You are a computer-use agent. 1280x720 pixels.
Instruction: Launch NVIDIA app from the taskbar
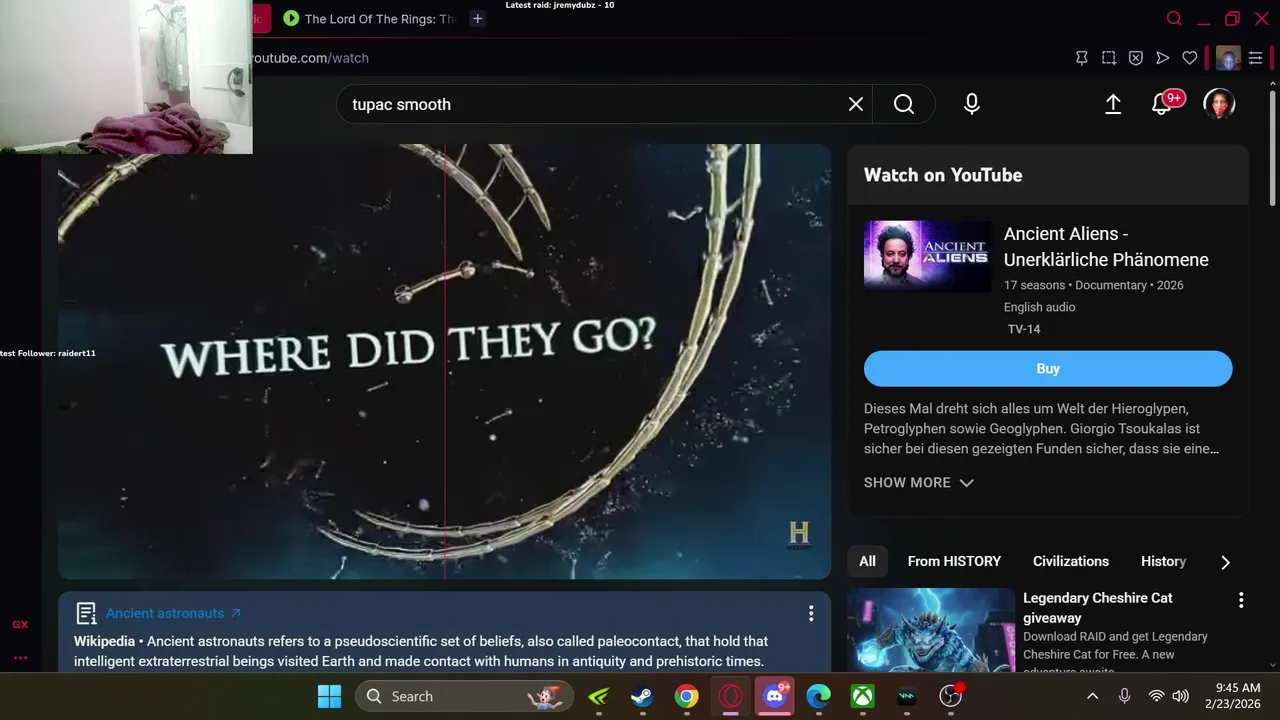point(598,696)
